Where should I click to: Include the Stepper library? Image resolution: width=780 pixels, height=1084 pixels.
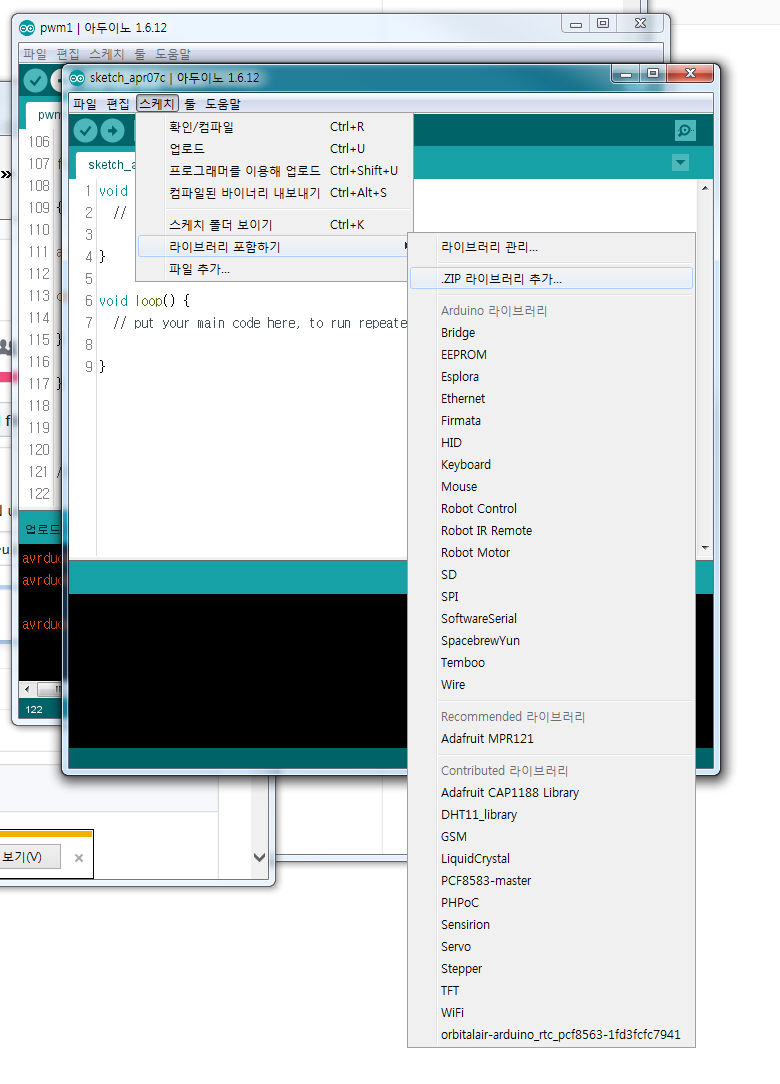(551, 969)
